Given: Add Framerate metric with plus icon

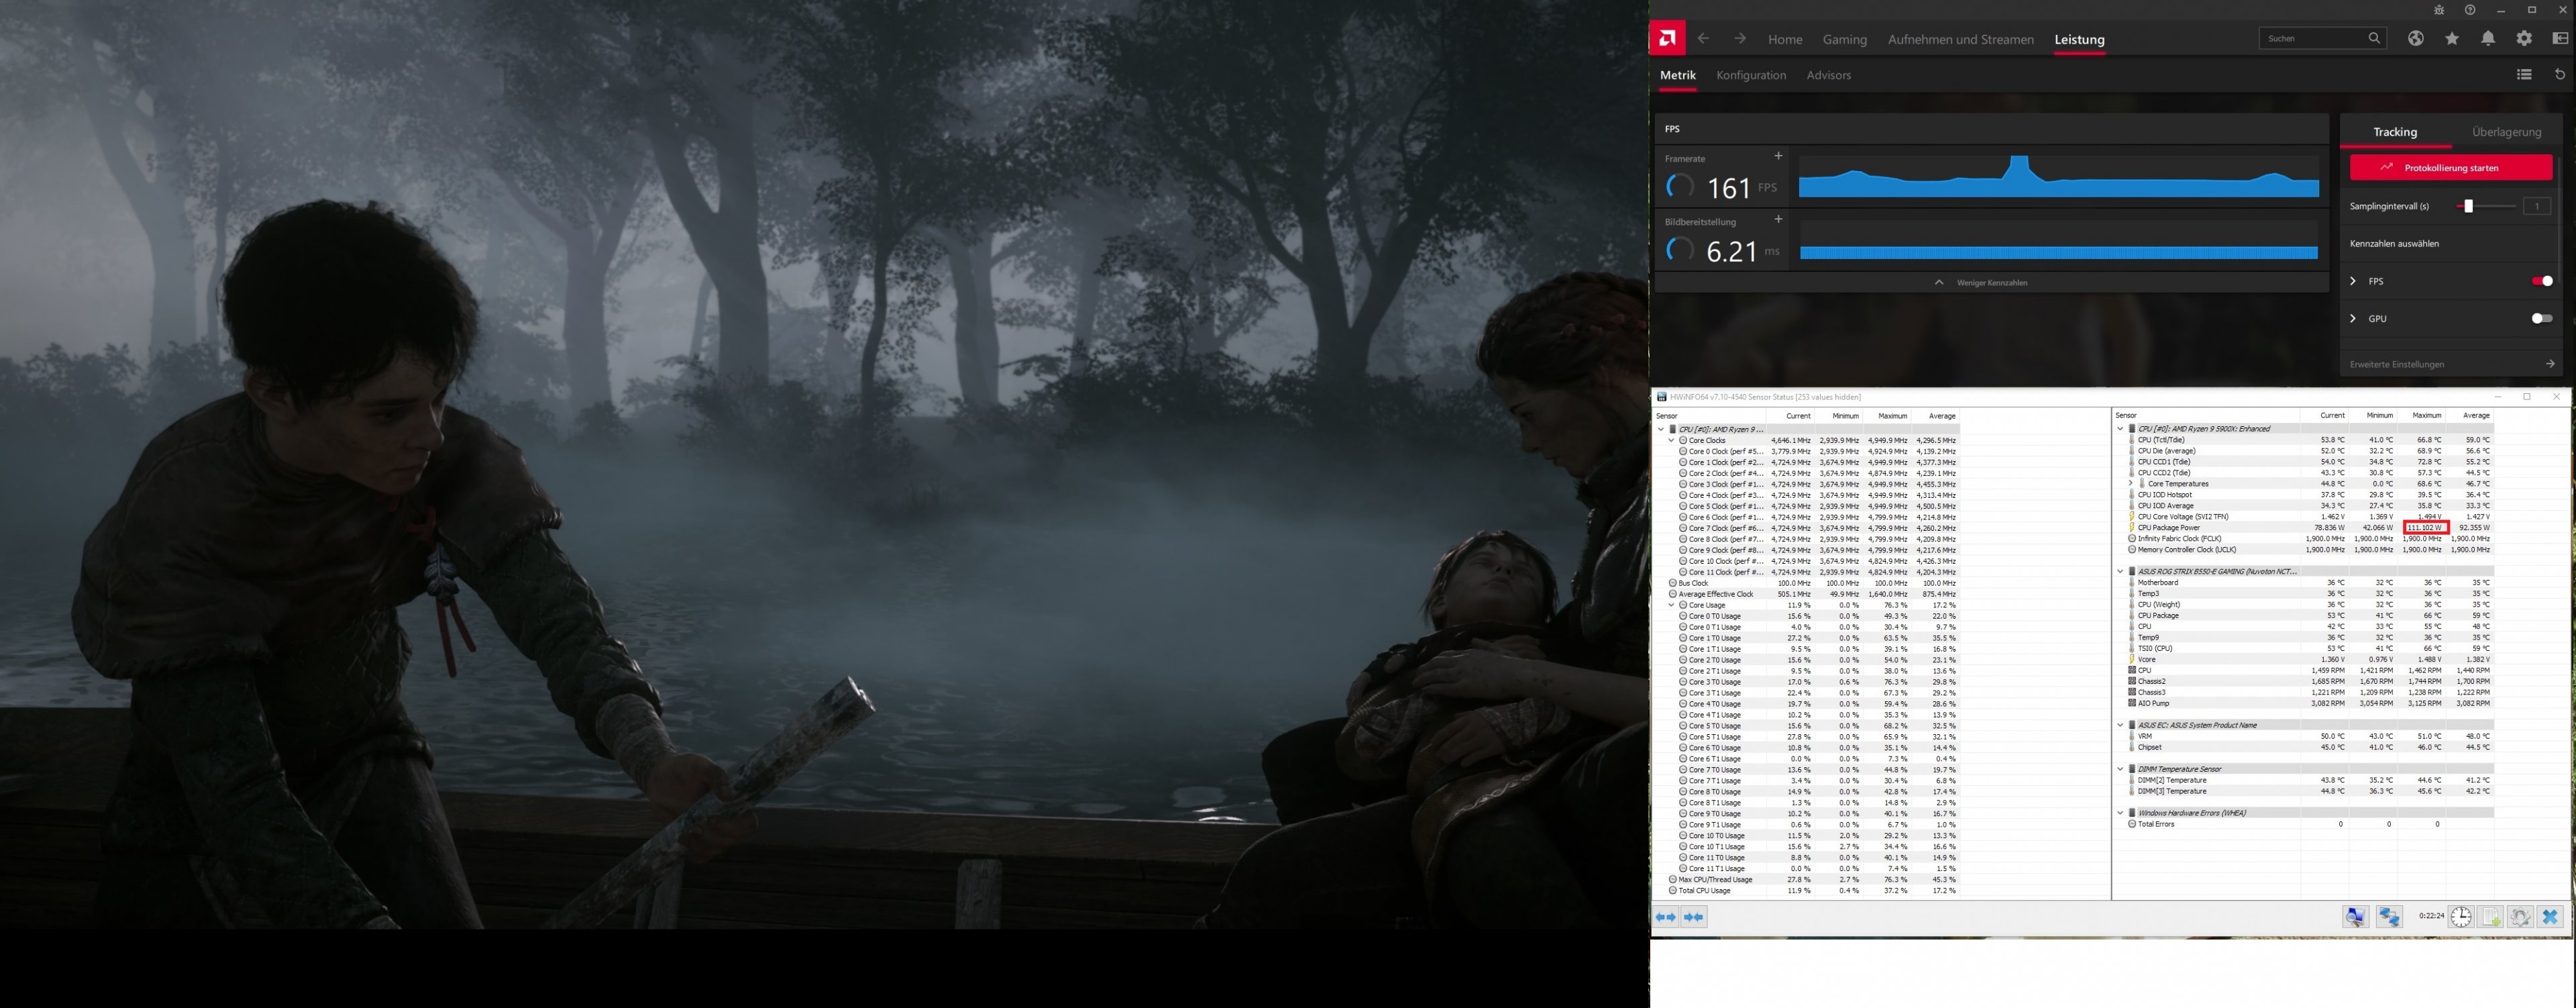Looking at the screenshot, I should (x=1778, y=156).
